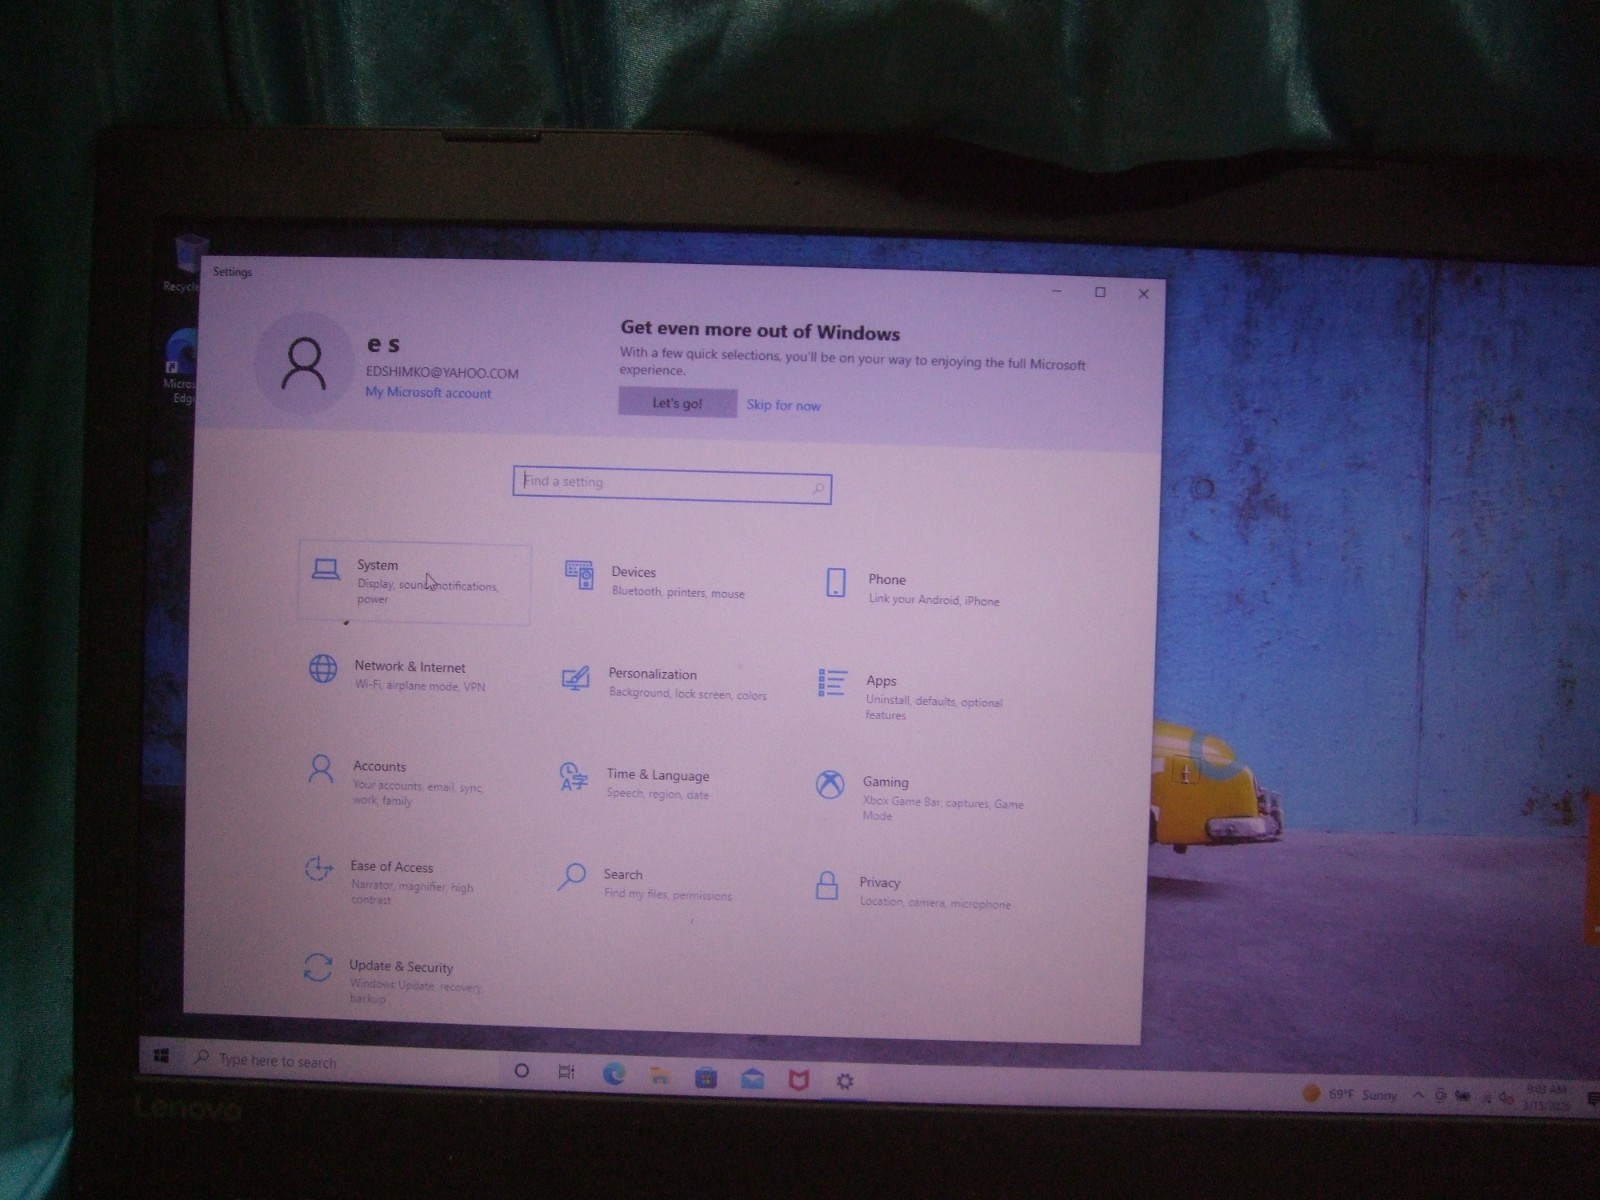1600x1200 pixels.
Task: Click the Windows Start button
Action: 161,1055
